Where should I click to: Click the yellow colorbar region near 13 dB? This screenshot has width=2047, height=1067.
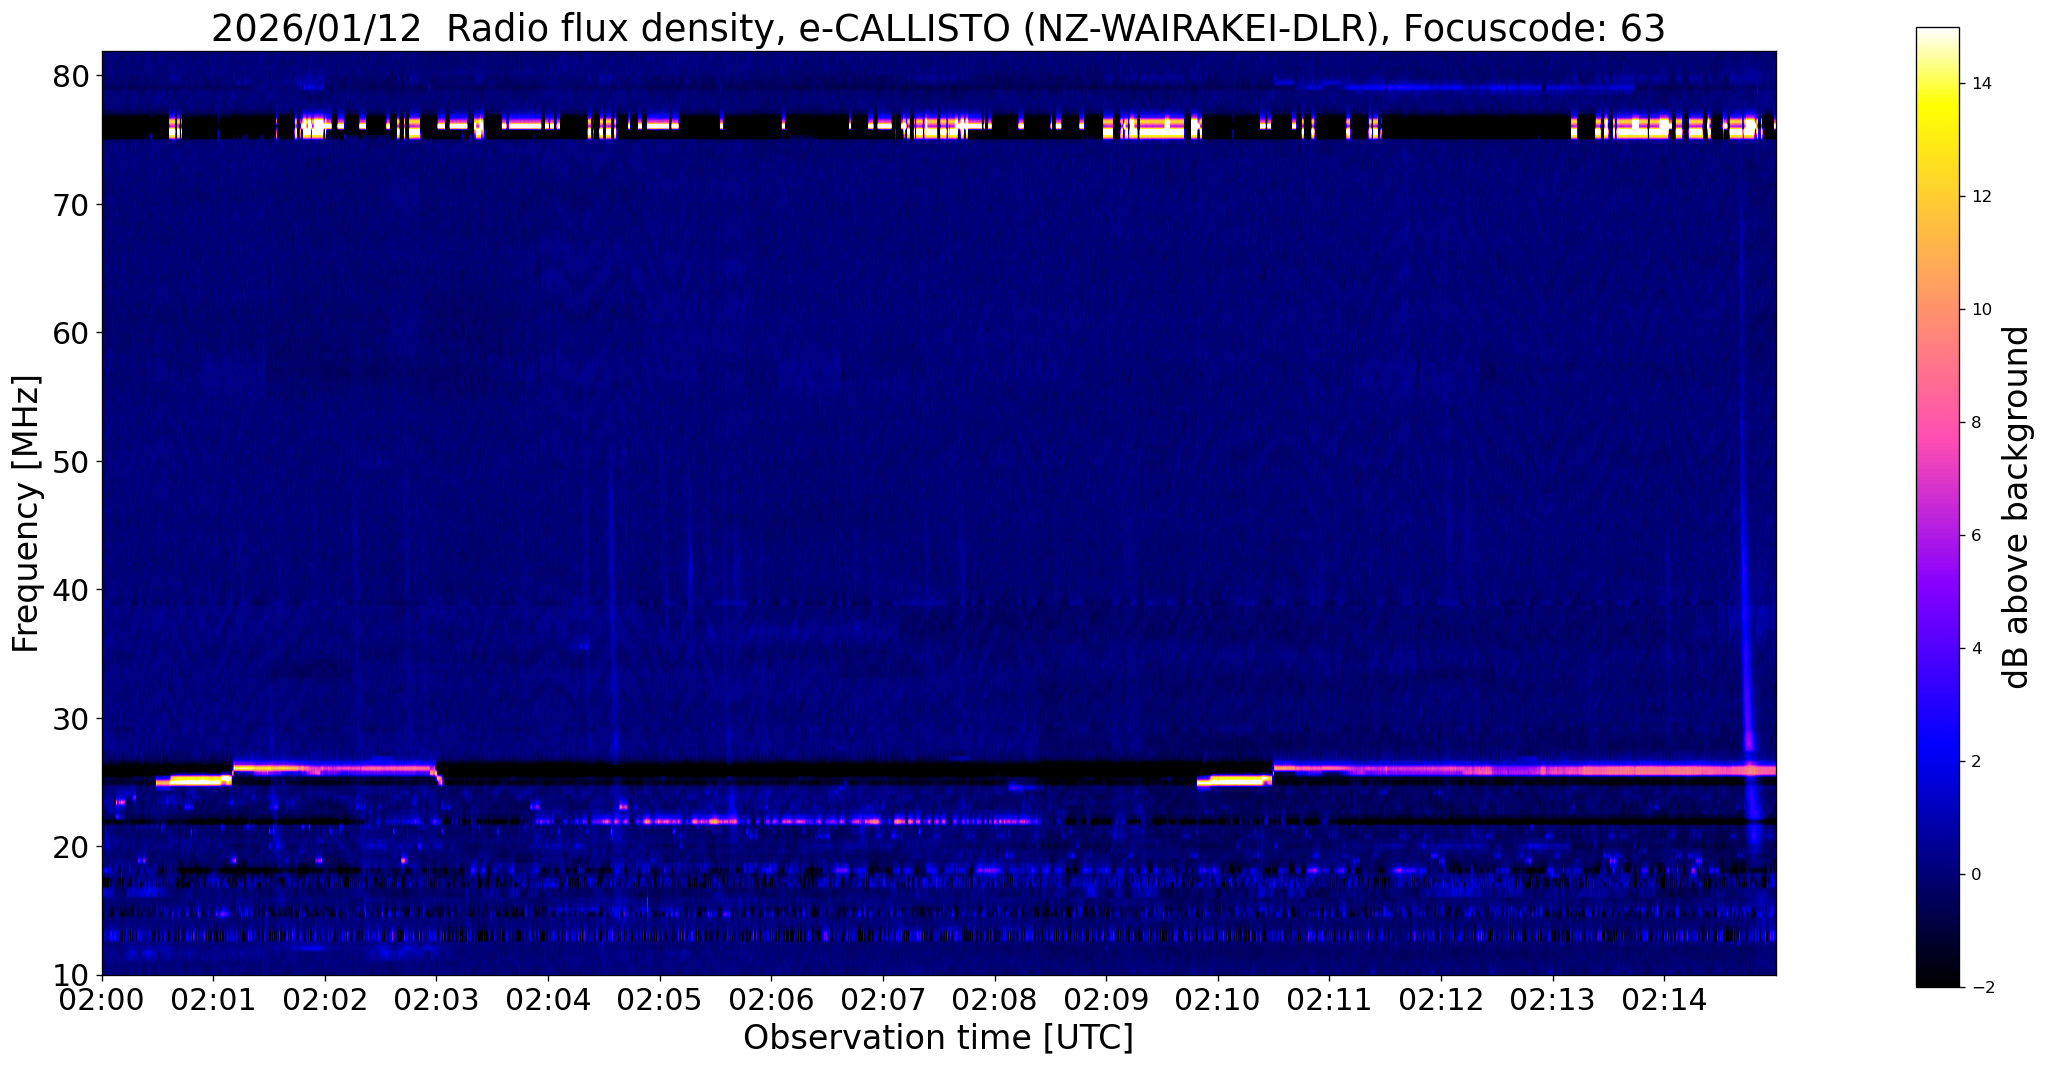1937,140
